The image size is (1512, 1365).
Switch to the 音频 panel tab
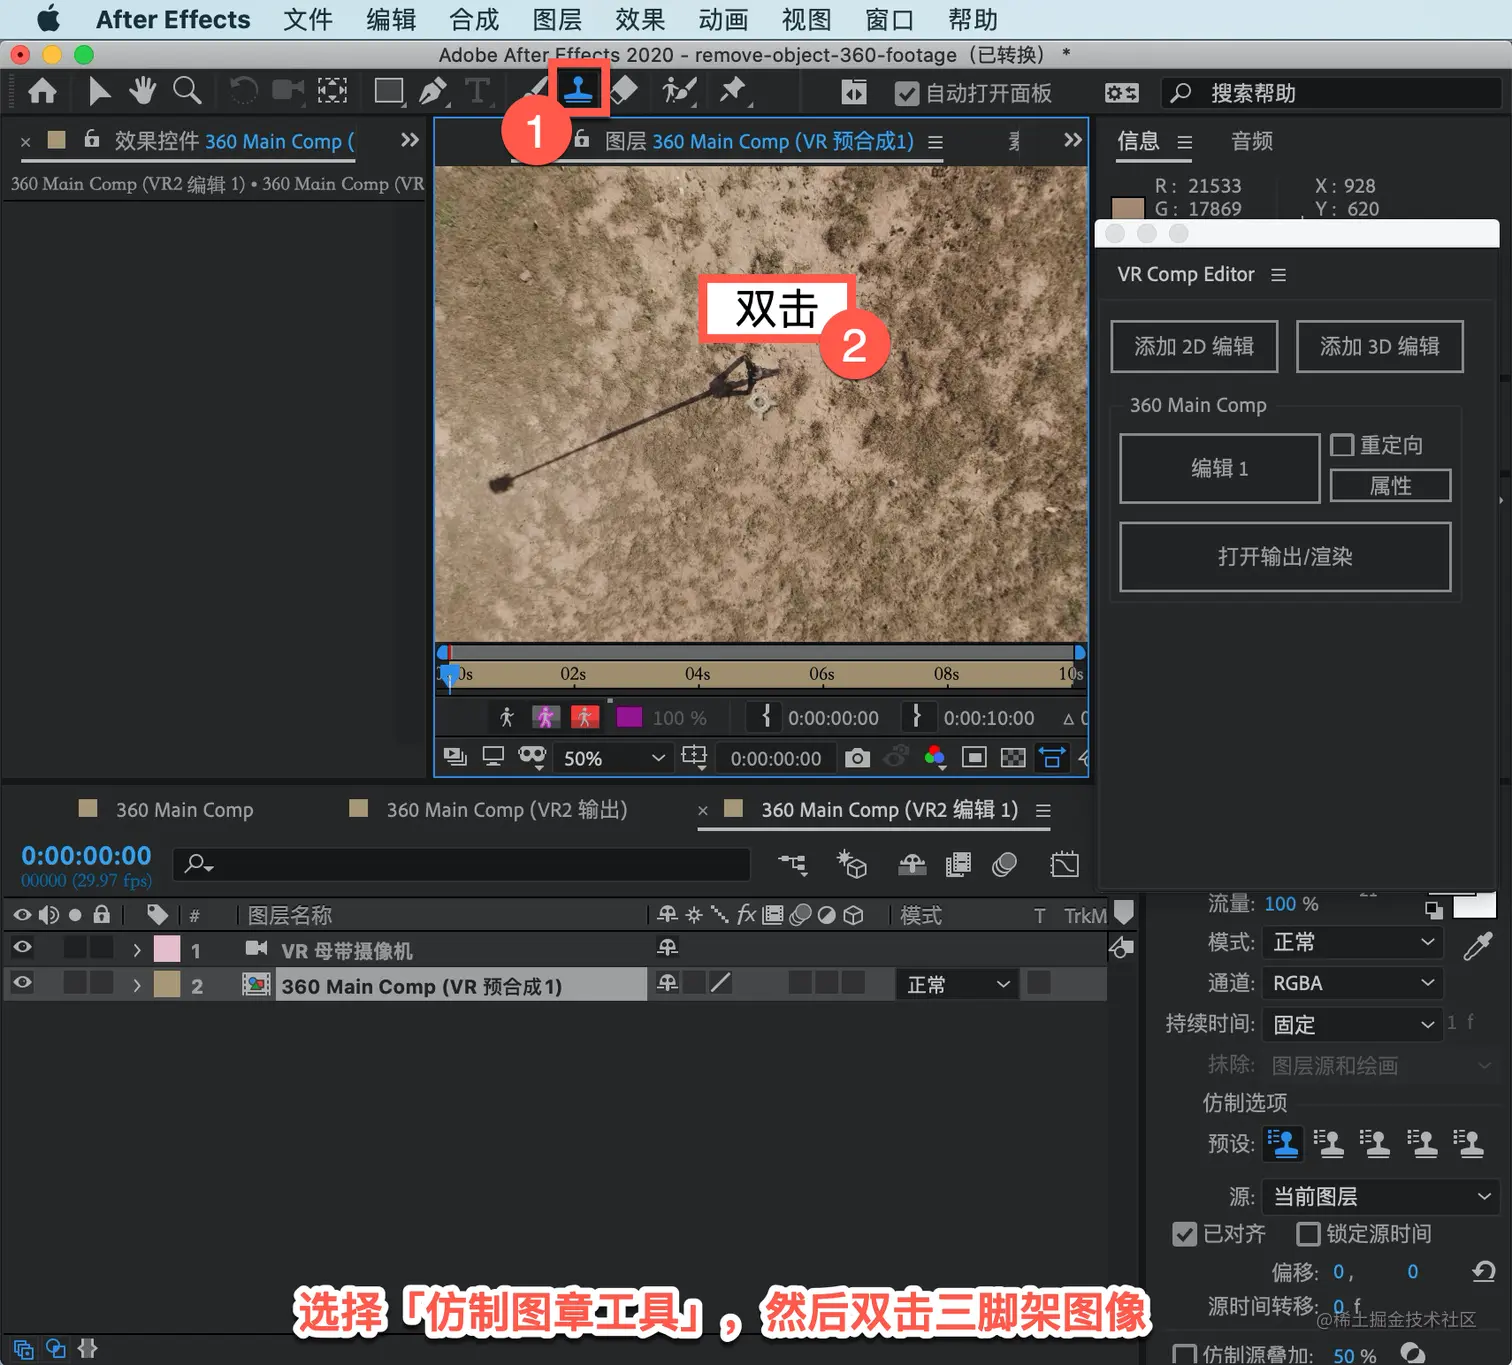[1252, 141]
